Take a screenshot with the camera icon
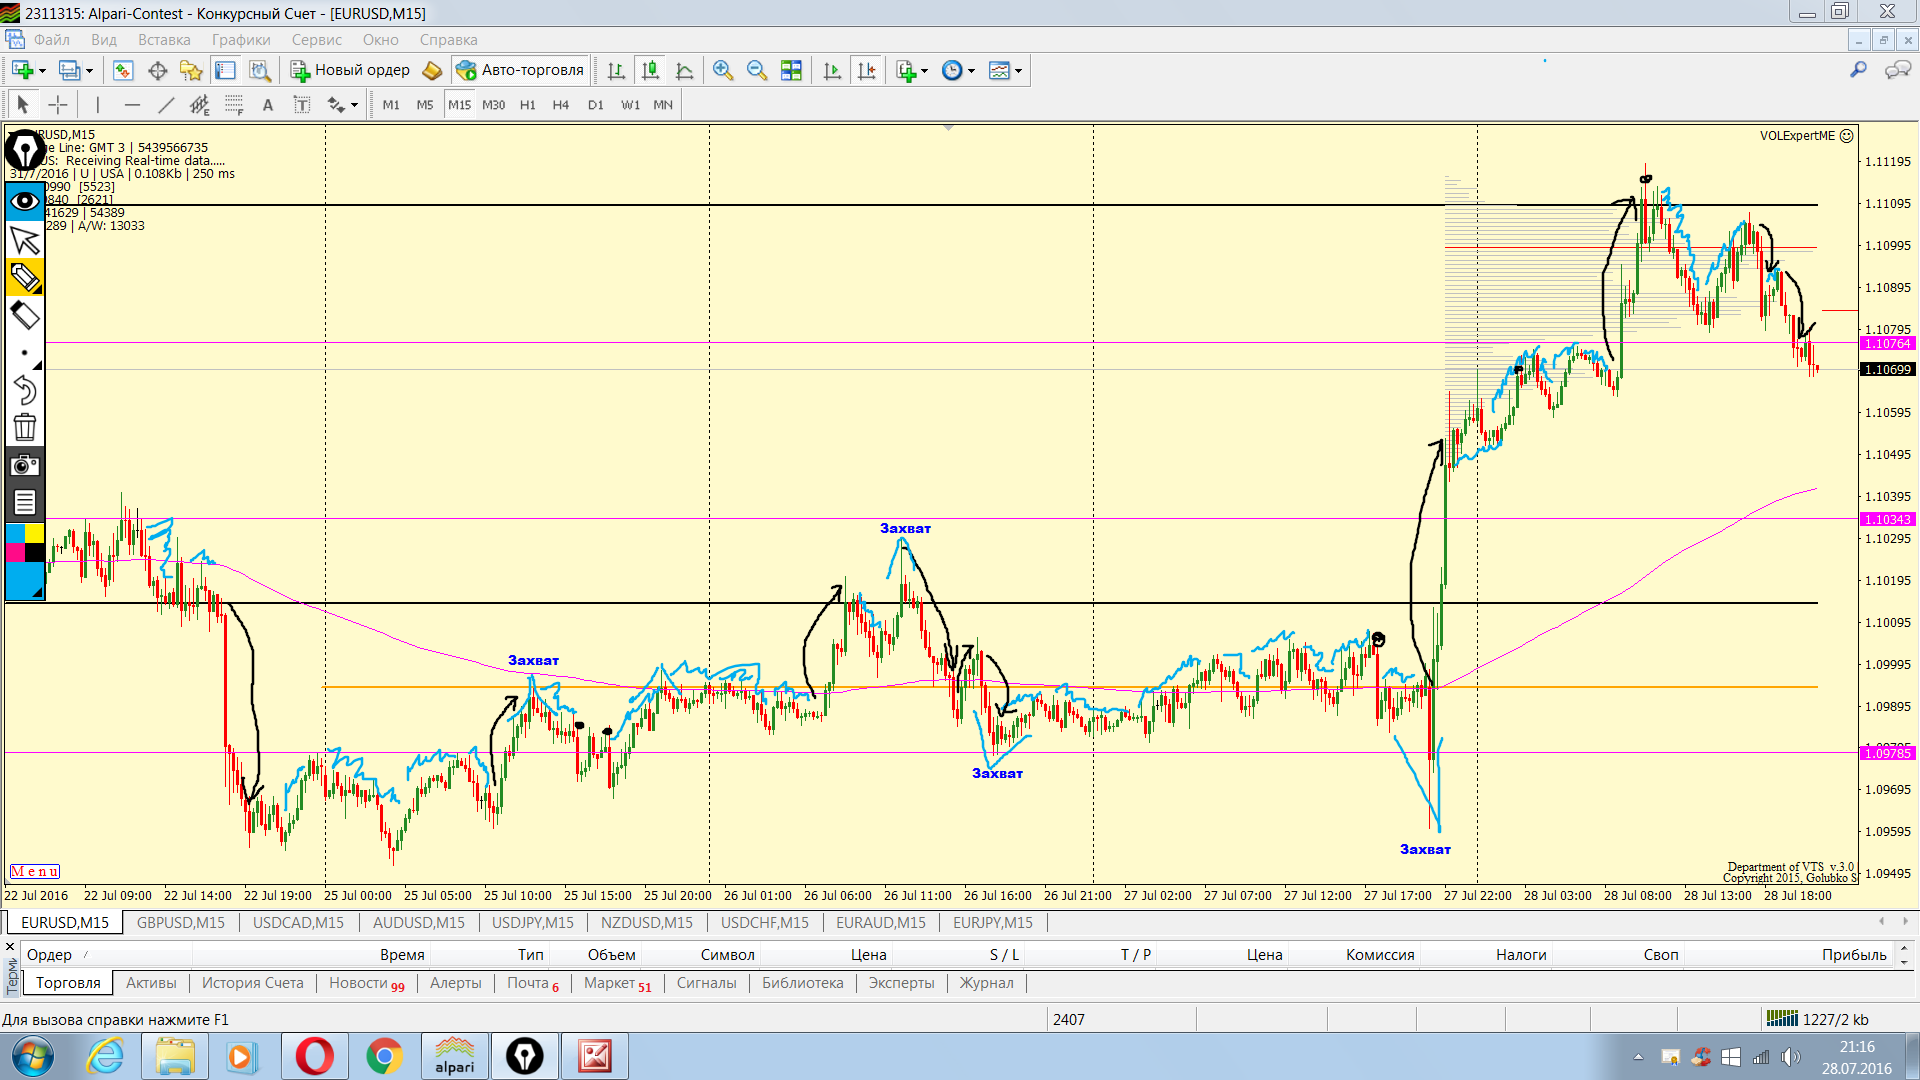This screenshot has height=1080, width=1920. pyautogui.click(x=24, y=465)
